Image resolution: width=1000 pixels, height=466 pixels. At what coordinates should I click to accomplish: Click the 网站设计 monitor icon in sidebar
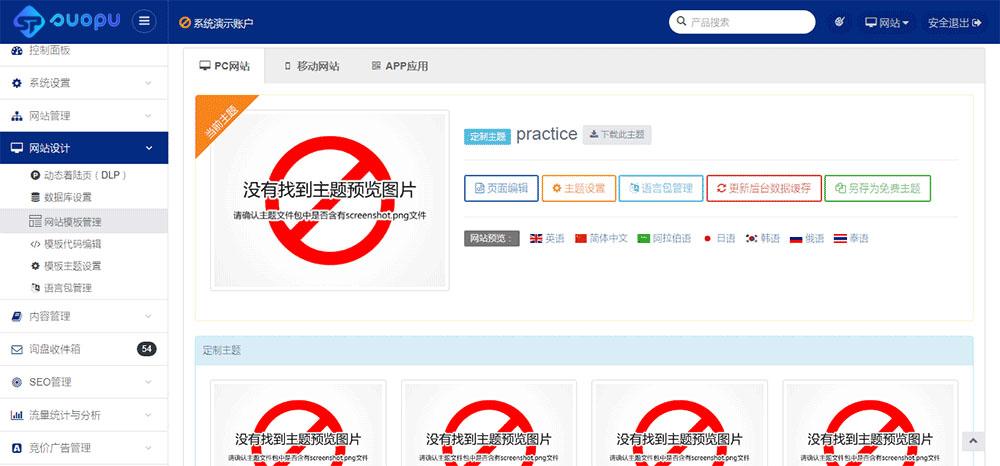click(17, 148)
